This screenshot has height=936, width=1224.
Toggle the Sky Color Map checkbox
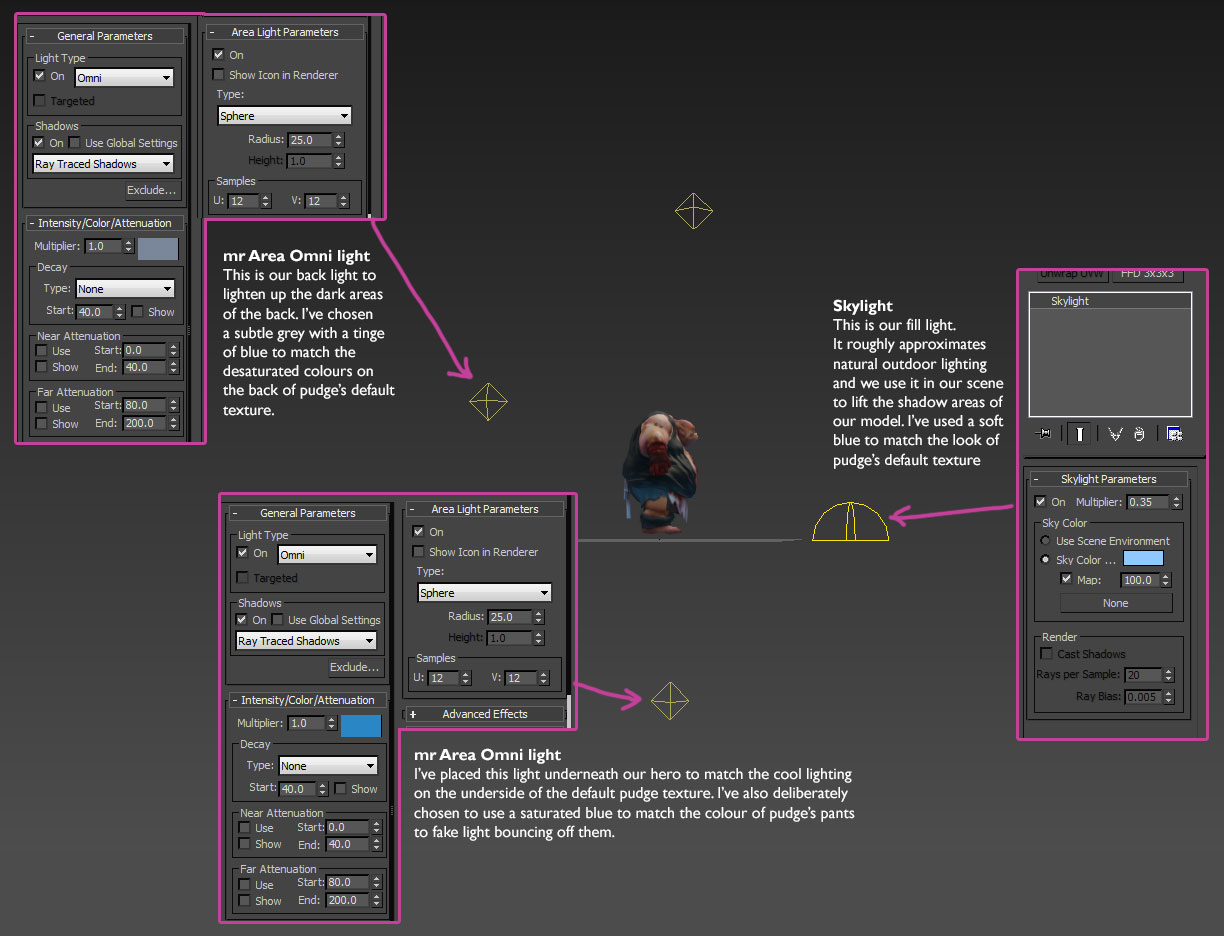point(1066,580)
